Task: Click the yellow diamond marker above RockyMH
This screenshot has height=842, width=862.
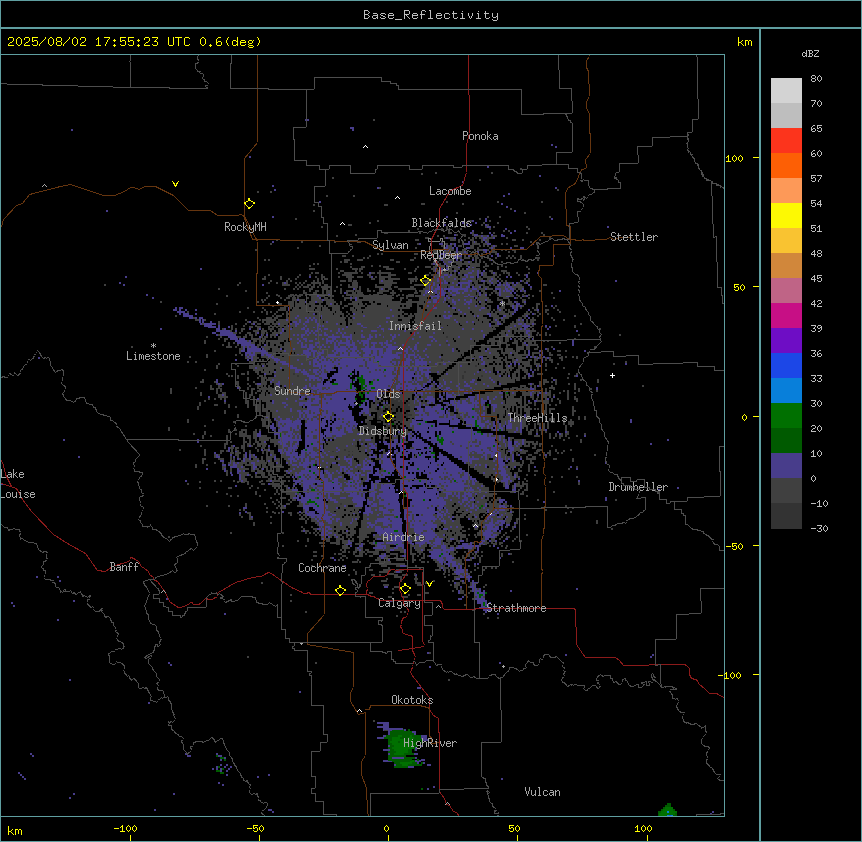Action: (249, 204)
